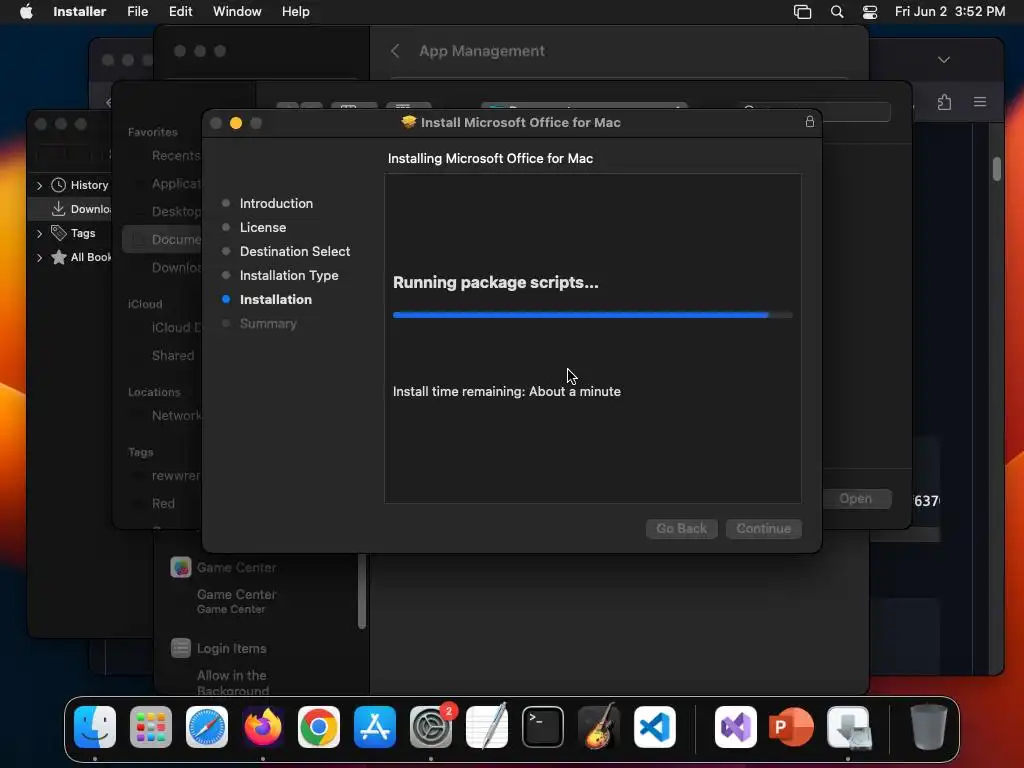
Task: Open TextEdit from the Dock
Action: coord(487,727)
